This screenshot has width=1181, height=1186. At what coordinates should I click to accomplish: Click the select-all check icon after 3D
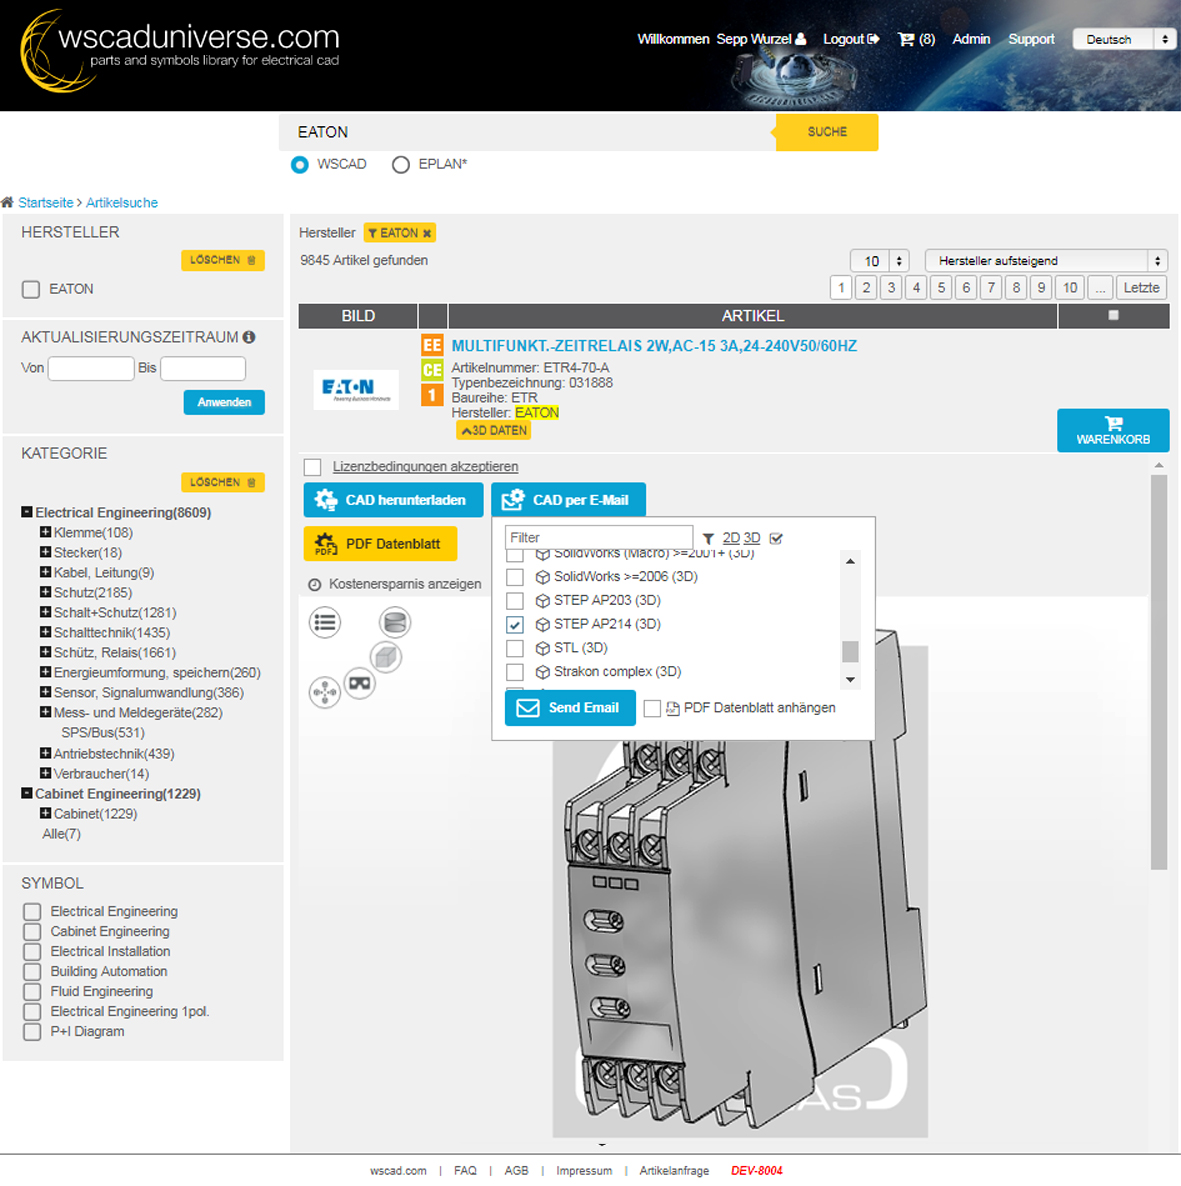point(776,539)
